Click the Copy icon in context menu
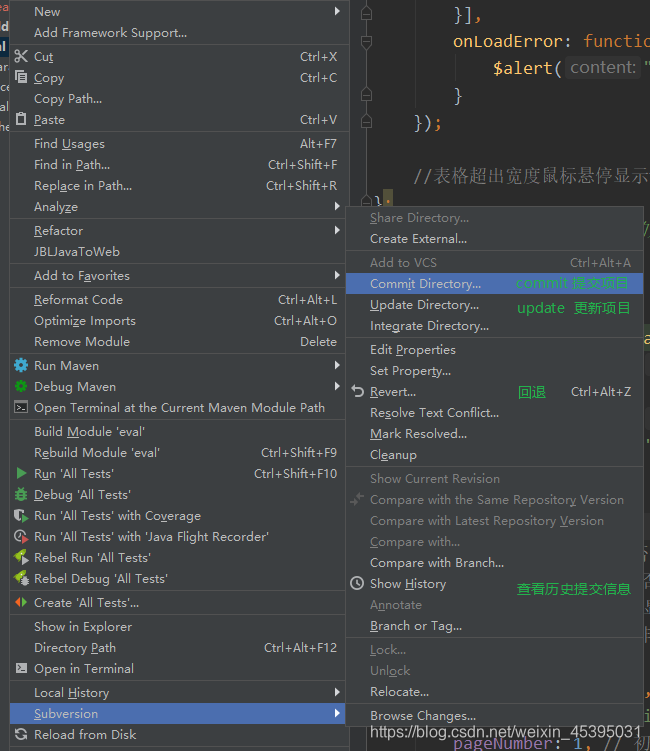This screenshot has height=751, width=650. (x=21, y=77)
